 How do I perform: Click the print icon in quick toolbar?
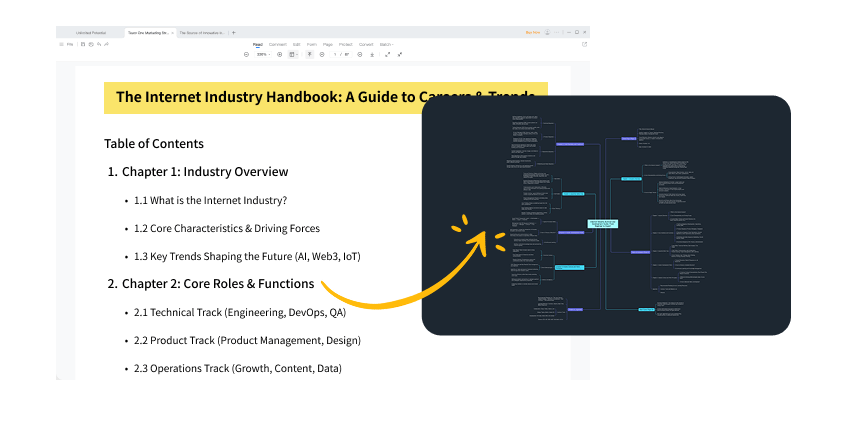pos(91,44)
